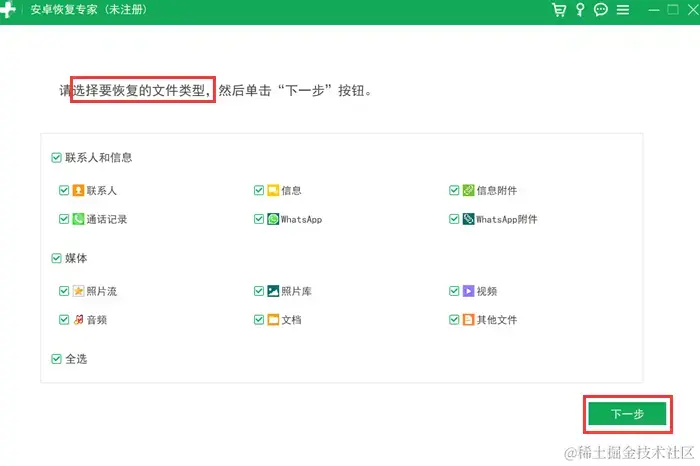This screenshot has height=466, width=700.
Task: Click the 照片流 star icon
Action: (78, 291)
